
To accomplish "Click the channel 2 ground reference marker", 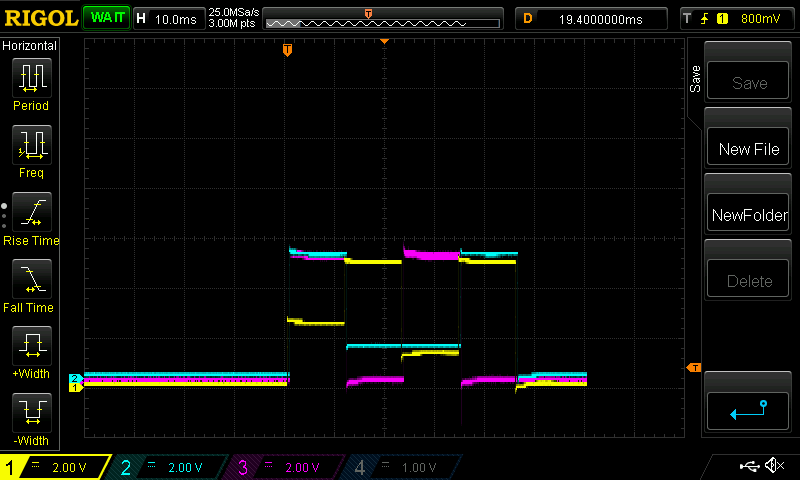I will pyautogui.click(x=75, y=378).
